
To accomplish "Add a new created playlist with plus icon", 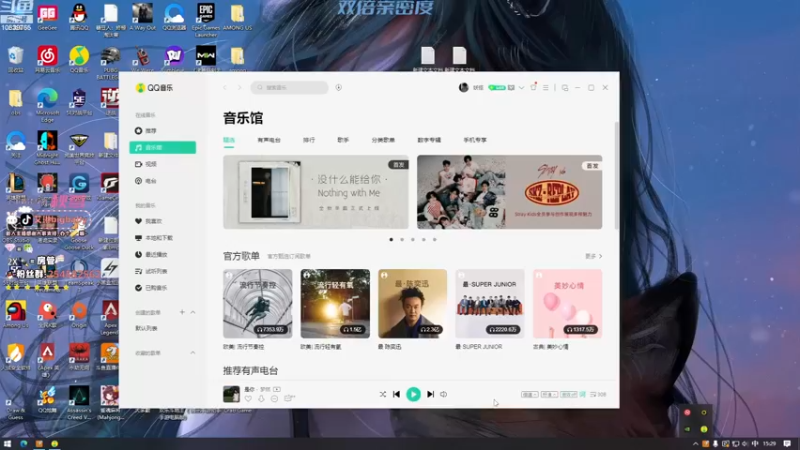I will (182, 312).
